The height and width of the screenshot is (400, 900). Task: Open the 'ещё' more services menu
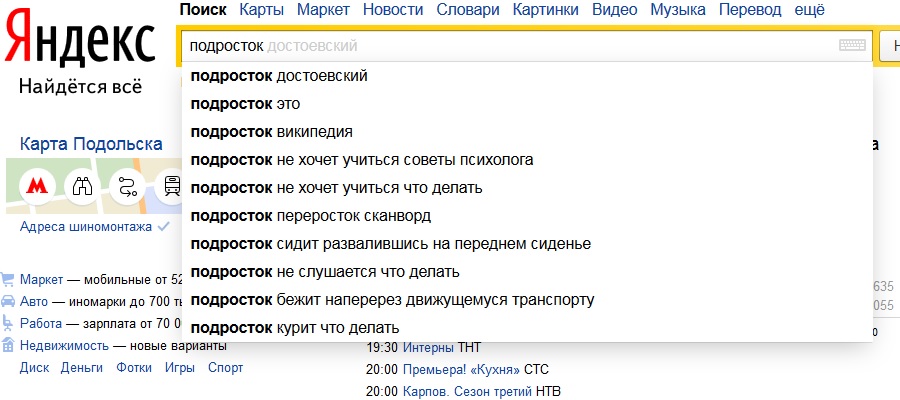[x=808, y=10]
